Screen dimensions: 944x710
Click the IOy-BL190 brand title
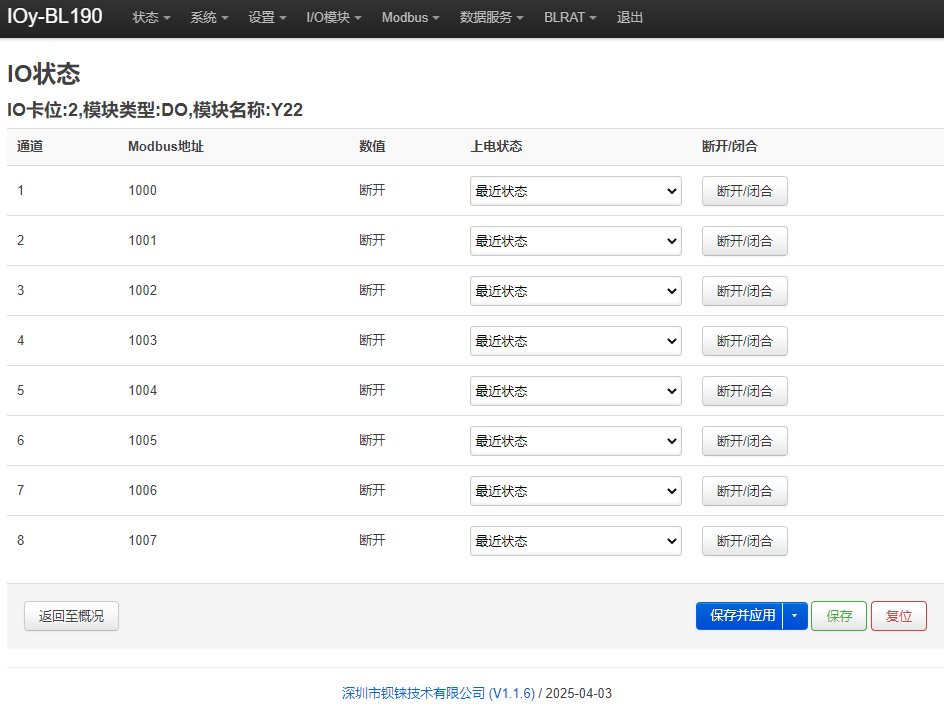coord(55,16)
